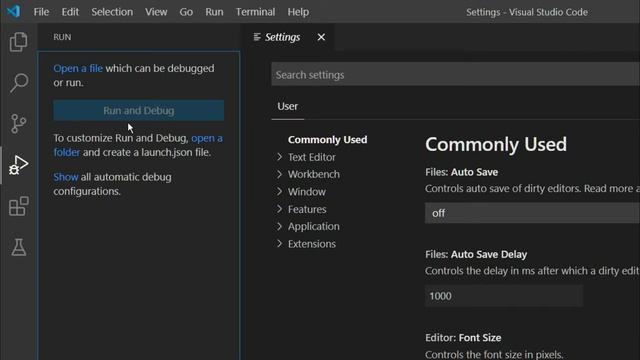
Task: Open the Go menu
Action: click(186, 12)
